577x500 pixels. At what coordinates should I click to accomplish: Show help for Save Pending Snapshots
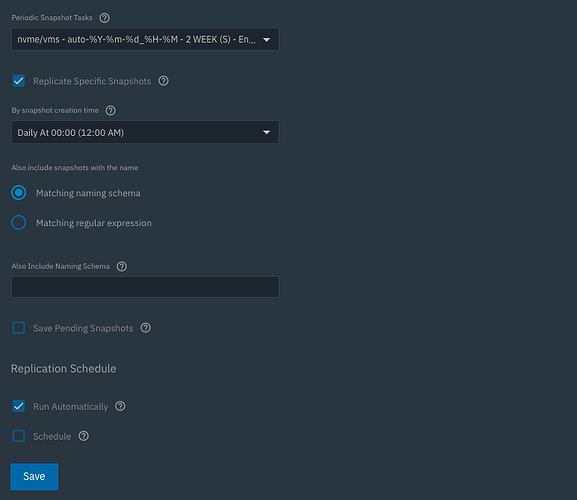tap(146, 328)
